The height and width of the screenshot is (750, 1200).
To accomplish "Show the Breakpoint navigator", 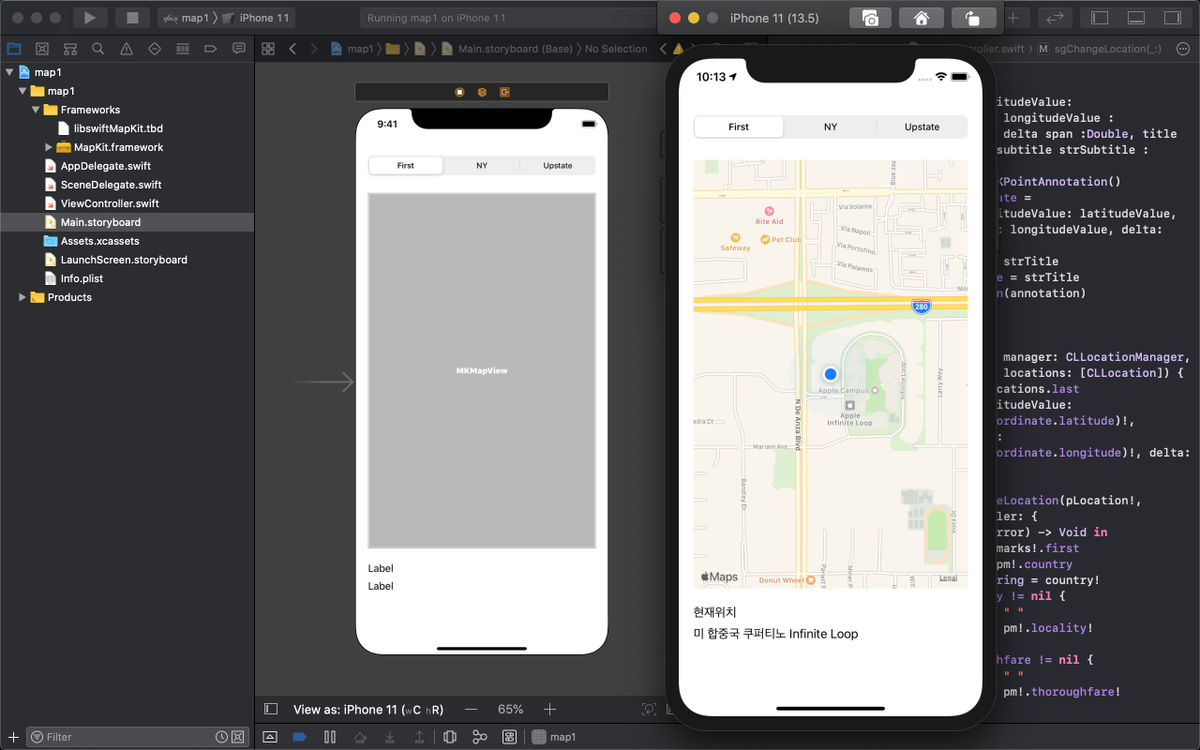I will coord(210,48).
